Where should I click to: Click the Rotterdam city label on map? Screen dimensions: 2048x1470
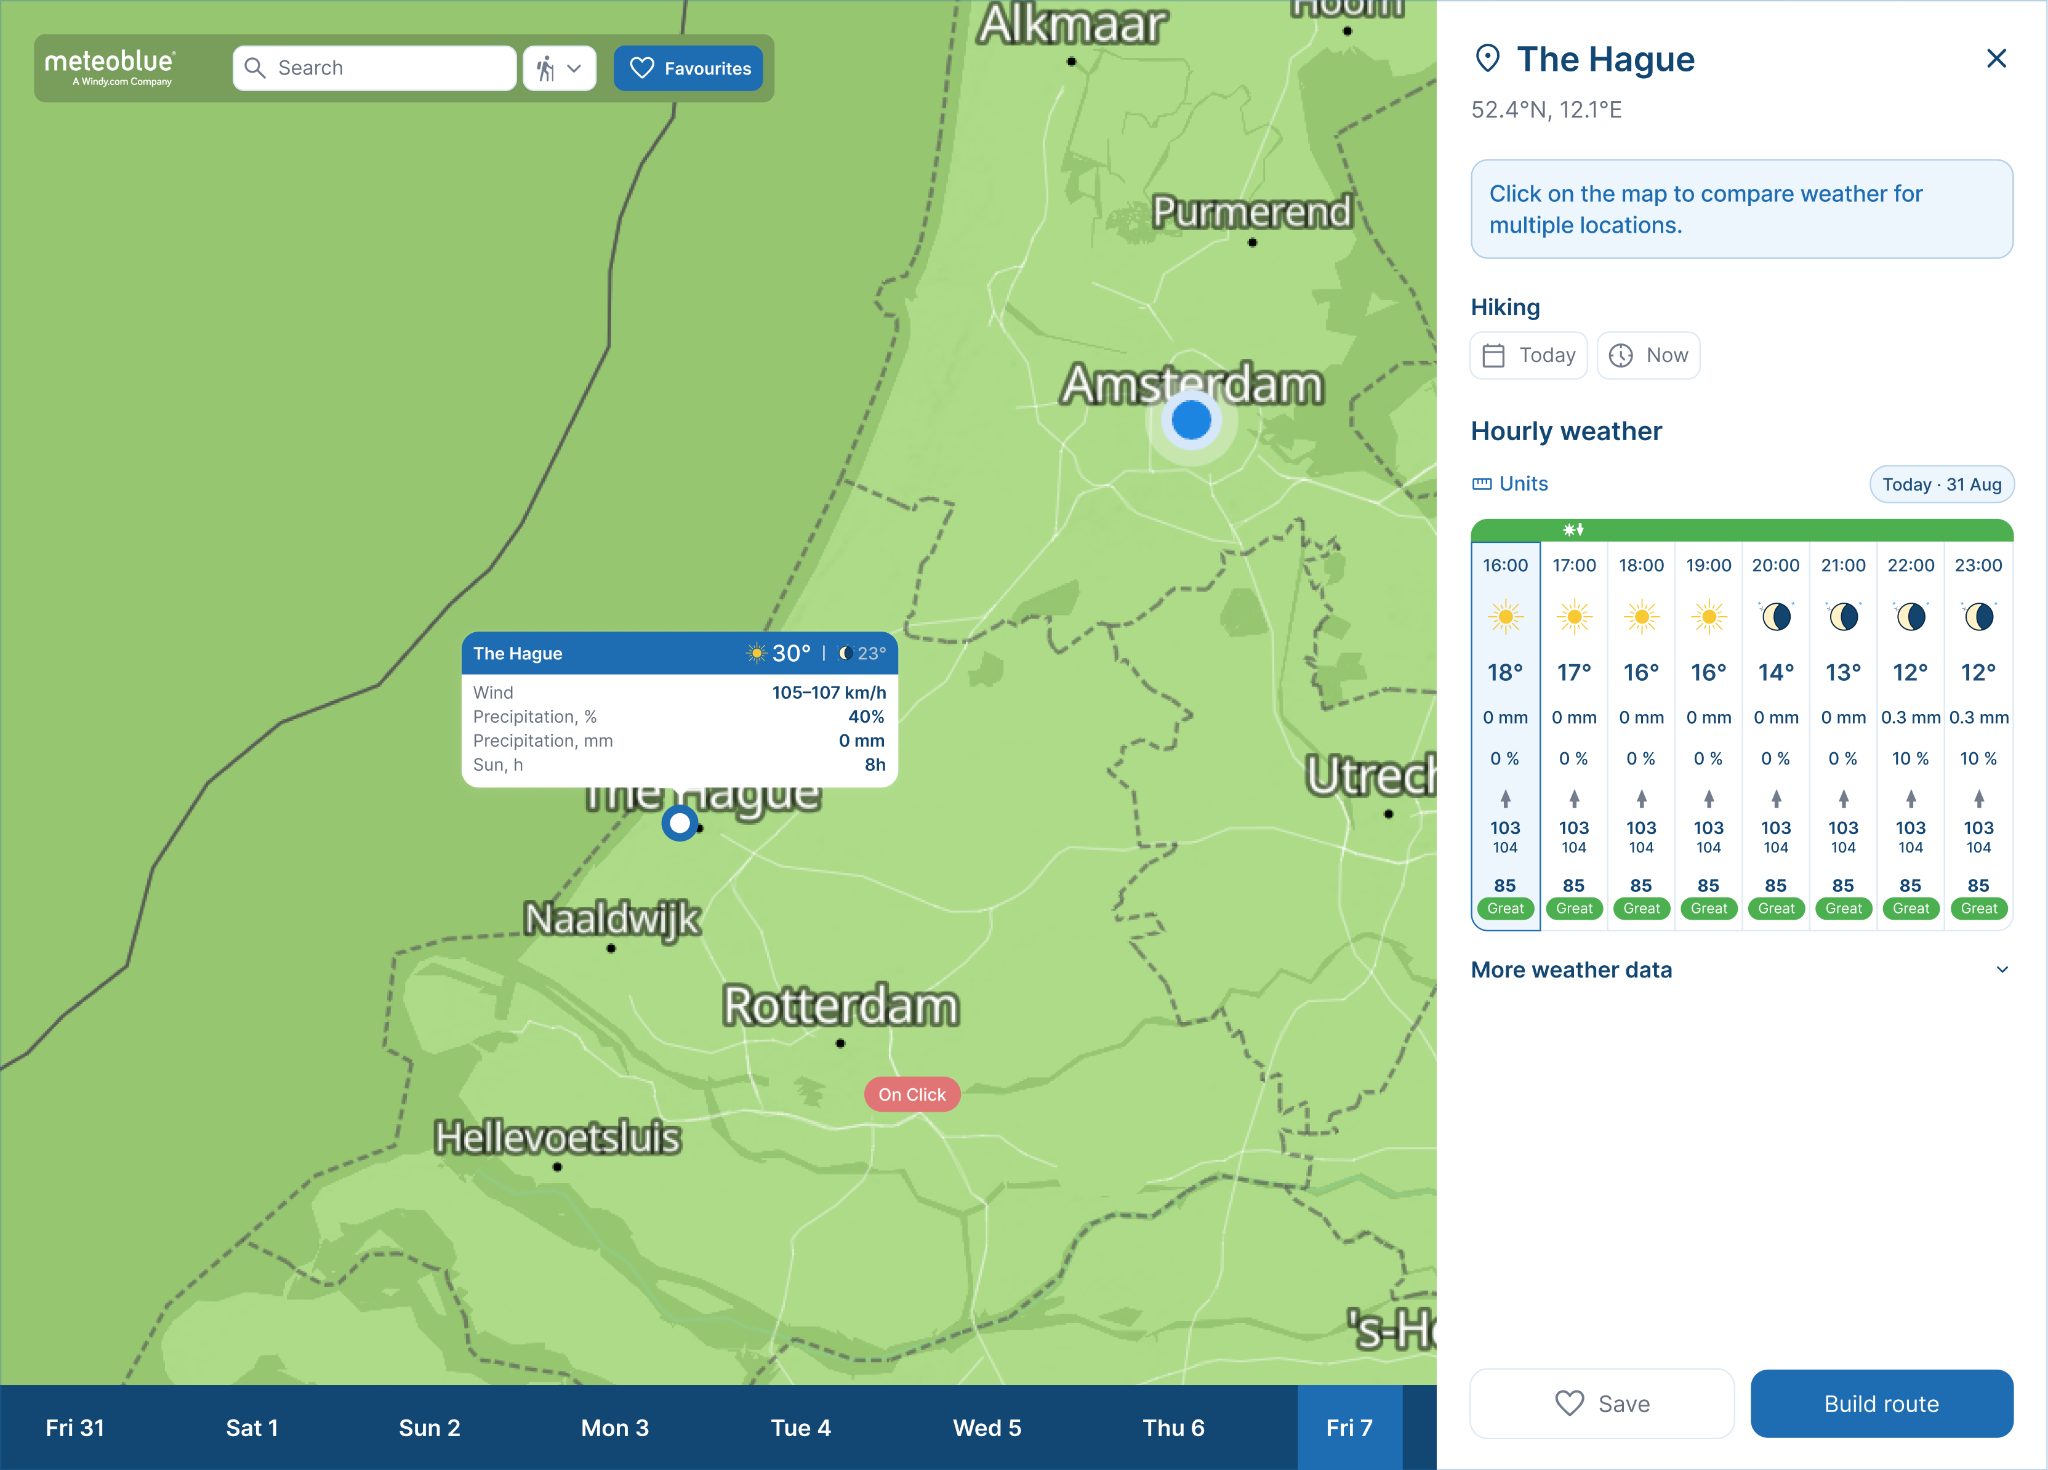841,1006
